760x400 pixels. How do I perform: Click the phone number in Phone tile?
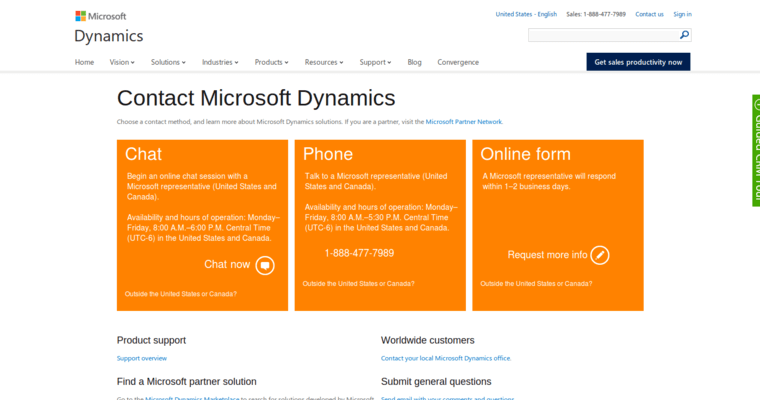pyautogui.click(x=359, y=253)
